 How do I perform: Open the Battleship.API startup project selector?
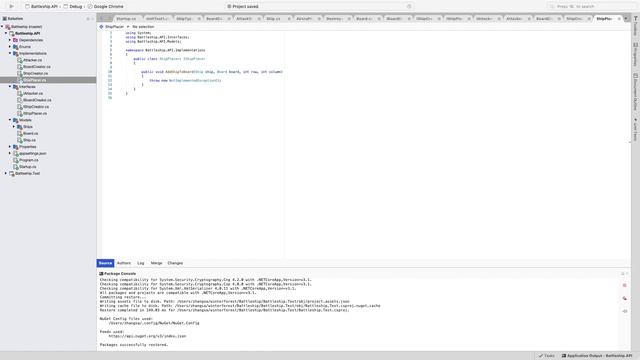(41, 7)
